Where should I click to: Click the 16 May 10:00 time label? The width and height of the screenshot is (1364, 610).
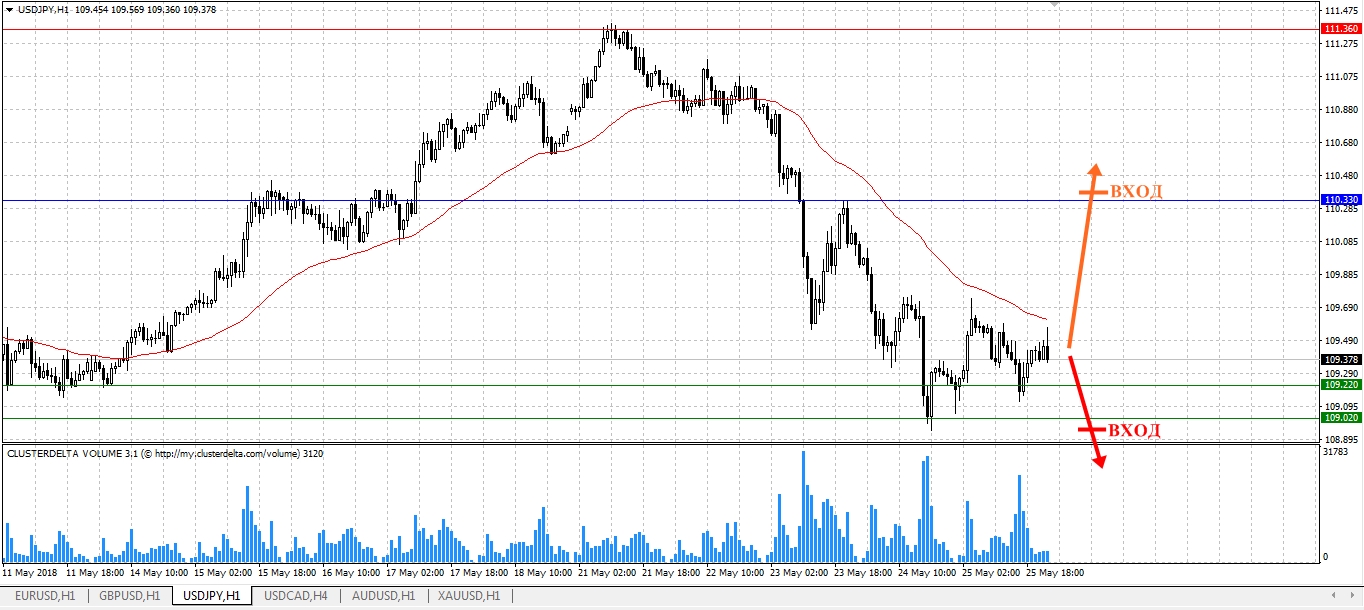pyautogui.click(x=351, y=574)
